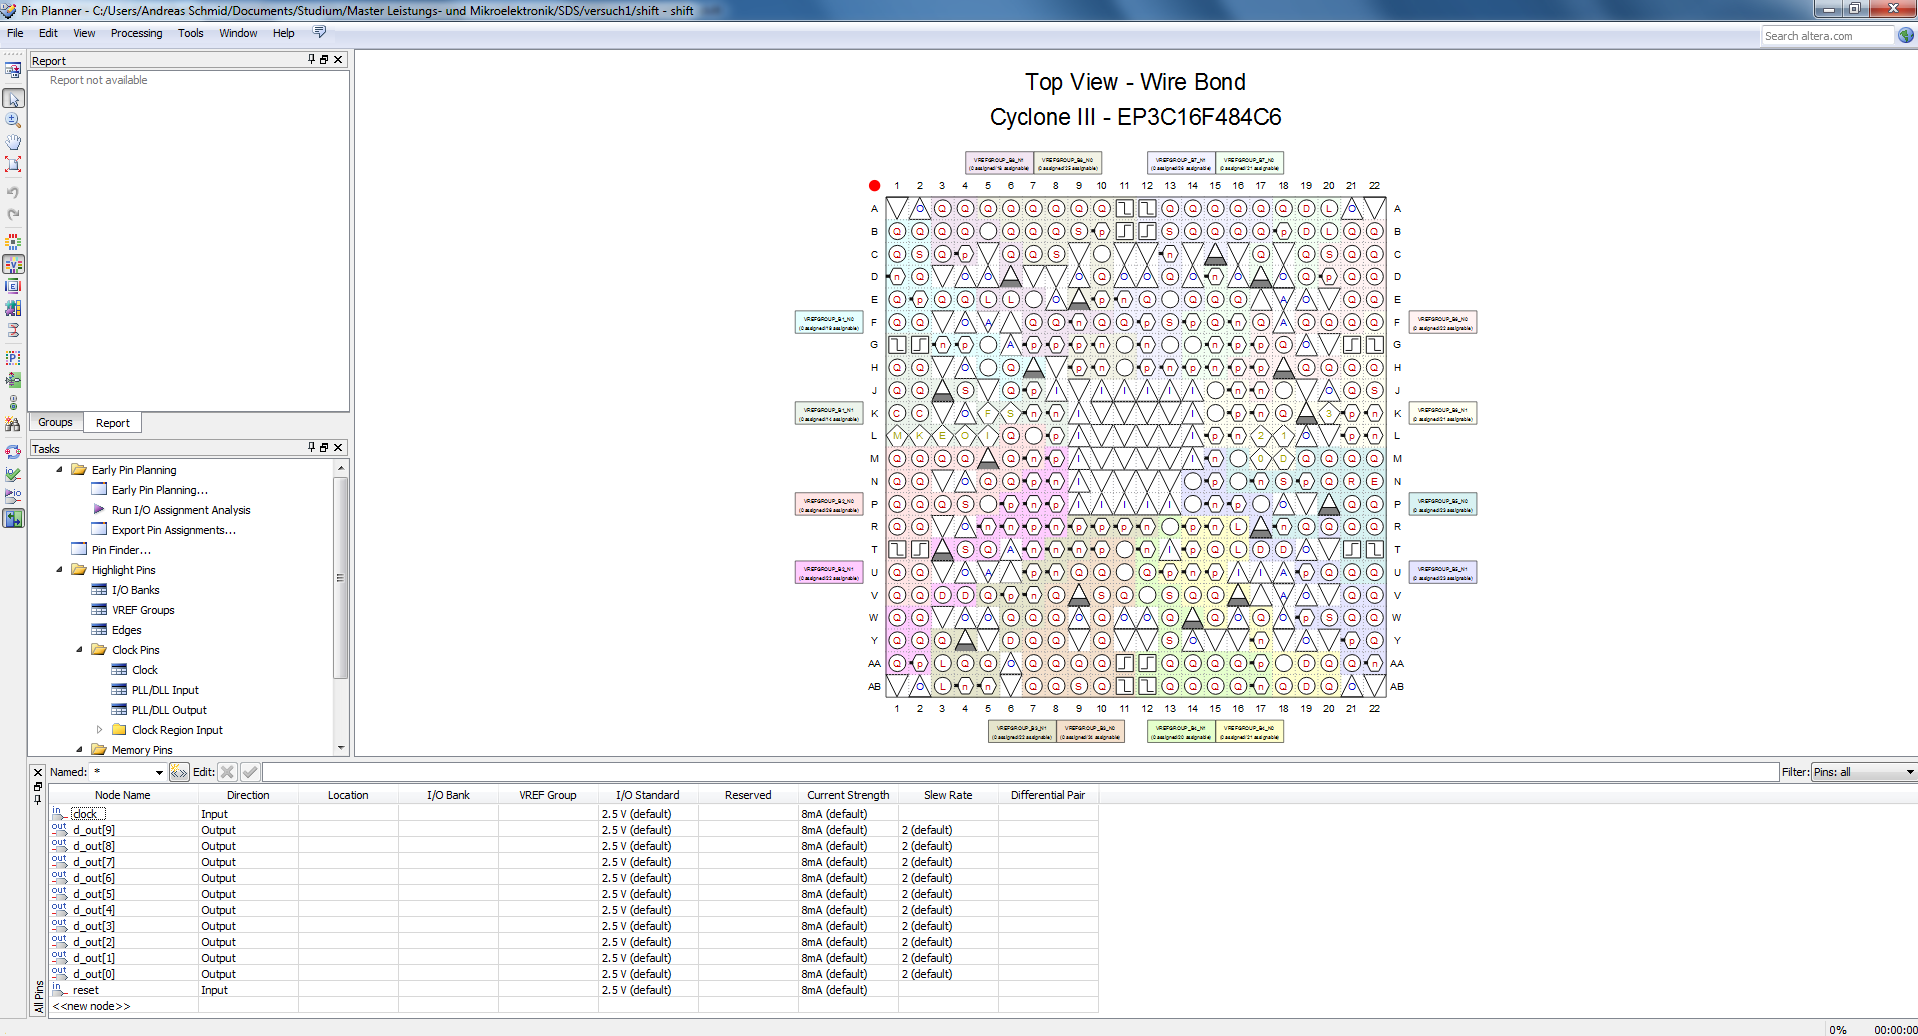Viewport: 1918px width, 1036px height.
Task: Toggle Show VREF Groups icon
Action: 13,264
